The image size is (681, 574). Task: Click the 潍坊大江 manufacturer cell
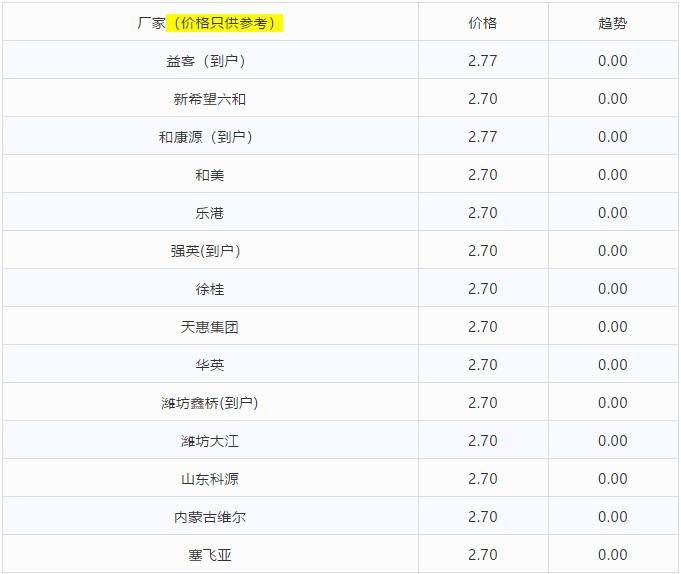pos(210,441)
